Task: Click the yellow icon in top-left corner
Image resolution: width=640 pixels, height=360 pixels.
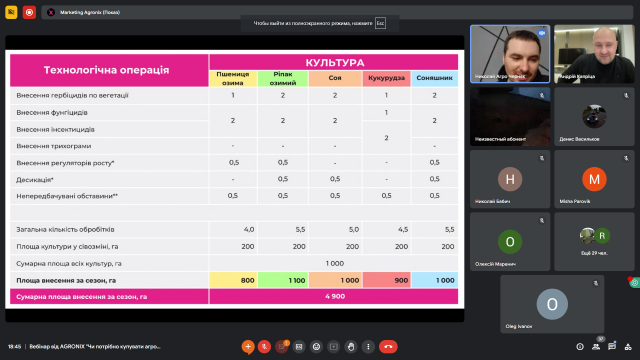Action: (x=11, y=12)
